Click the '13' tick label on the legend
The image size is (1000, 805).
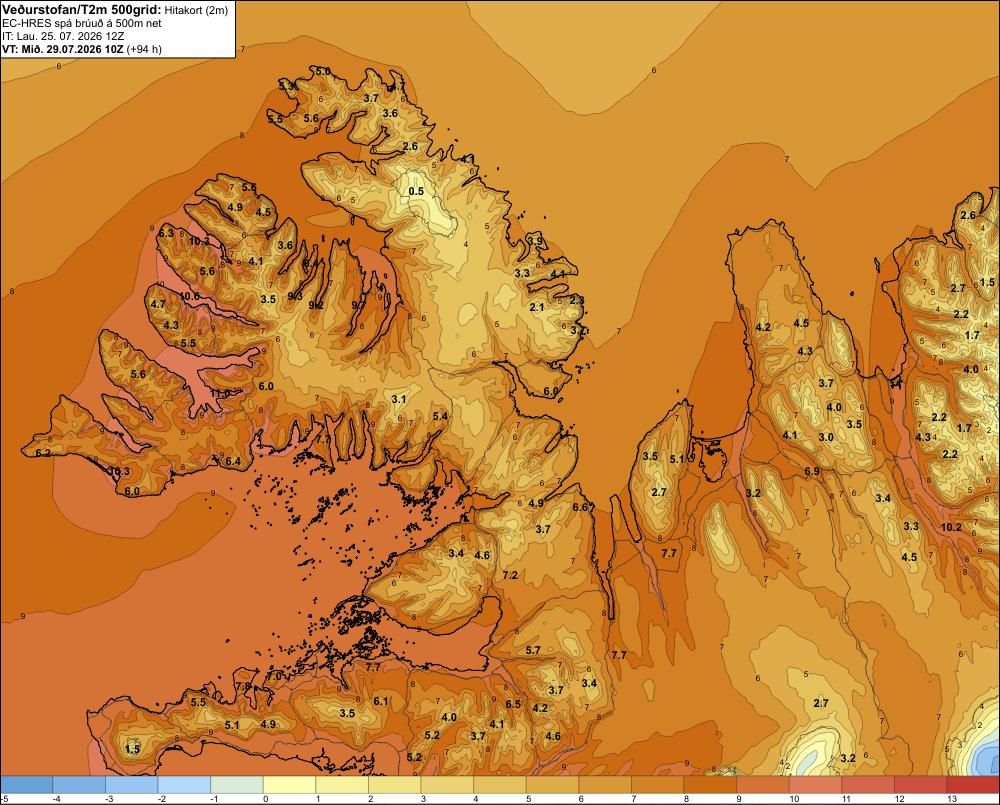[952, 799]
